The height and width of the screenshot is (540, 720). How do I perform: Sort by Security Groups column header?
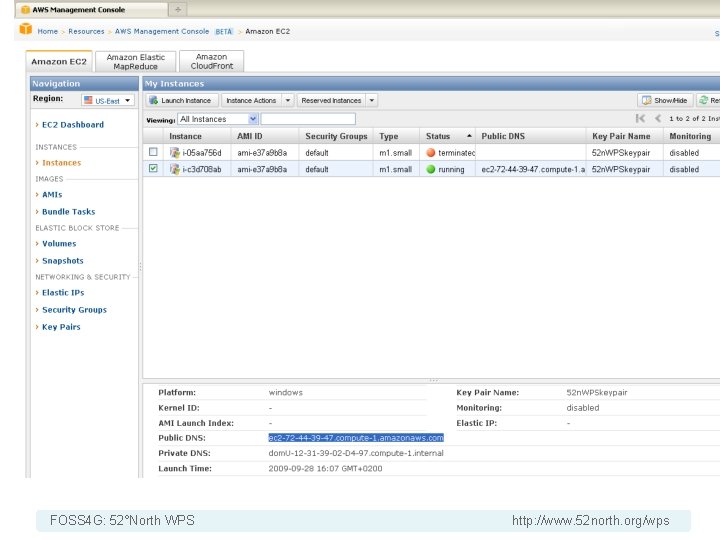336,136
